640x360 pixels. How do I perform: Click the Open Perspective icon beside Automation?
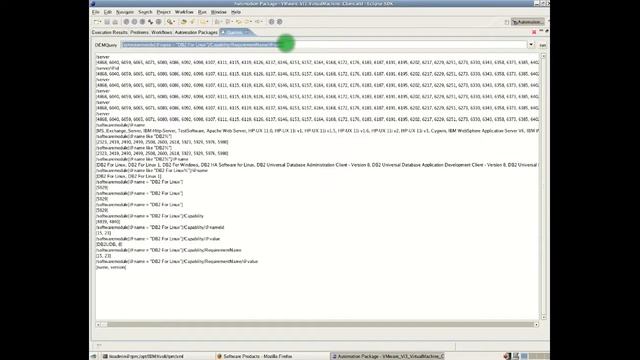(507, 22)
